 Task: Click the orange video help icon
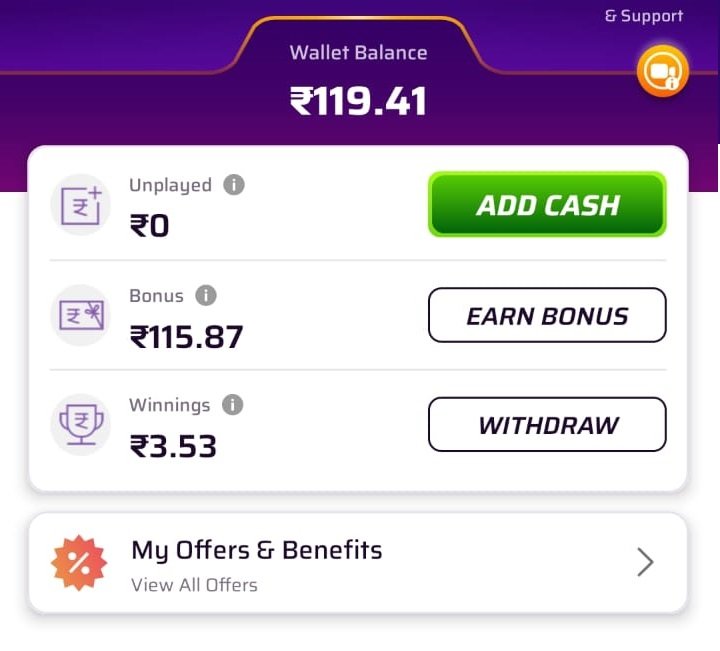tap(663, 72)
